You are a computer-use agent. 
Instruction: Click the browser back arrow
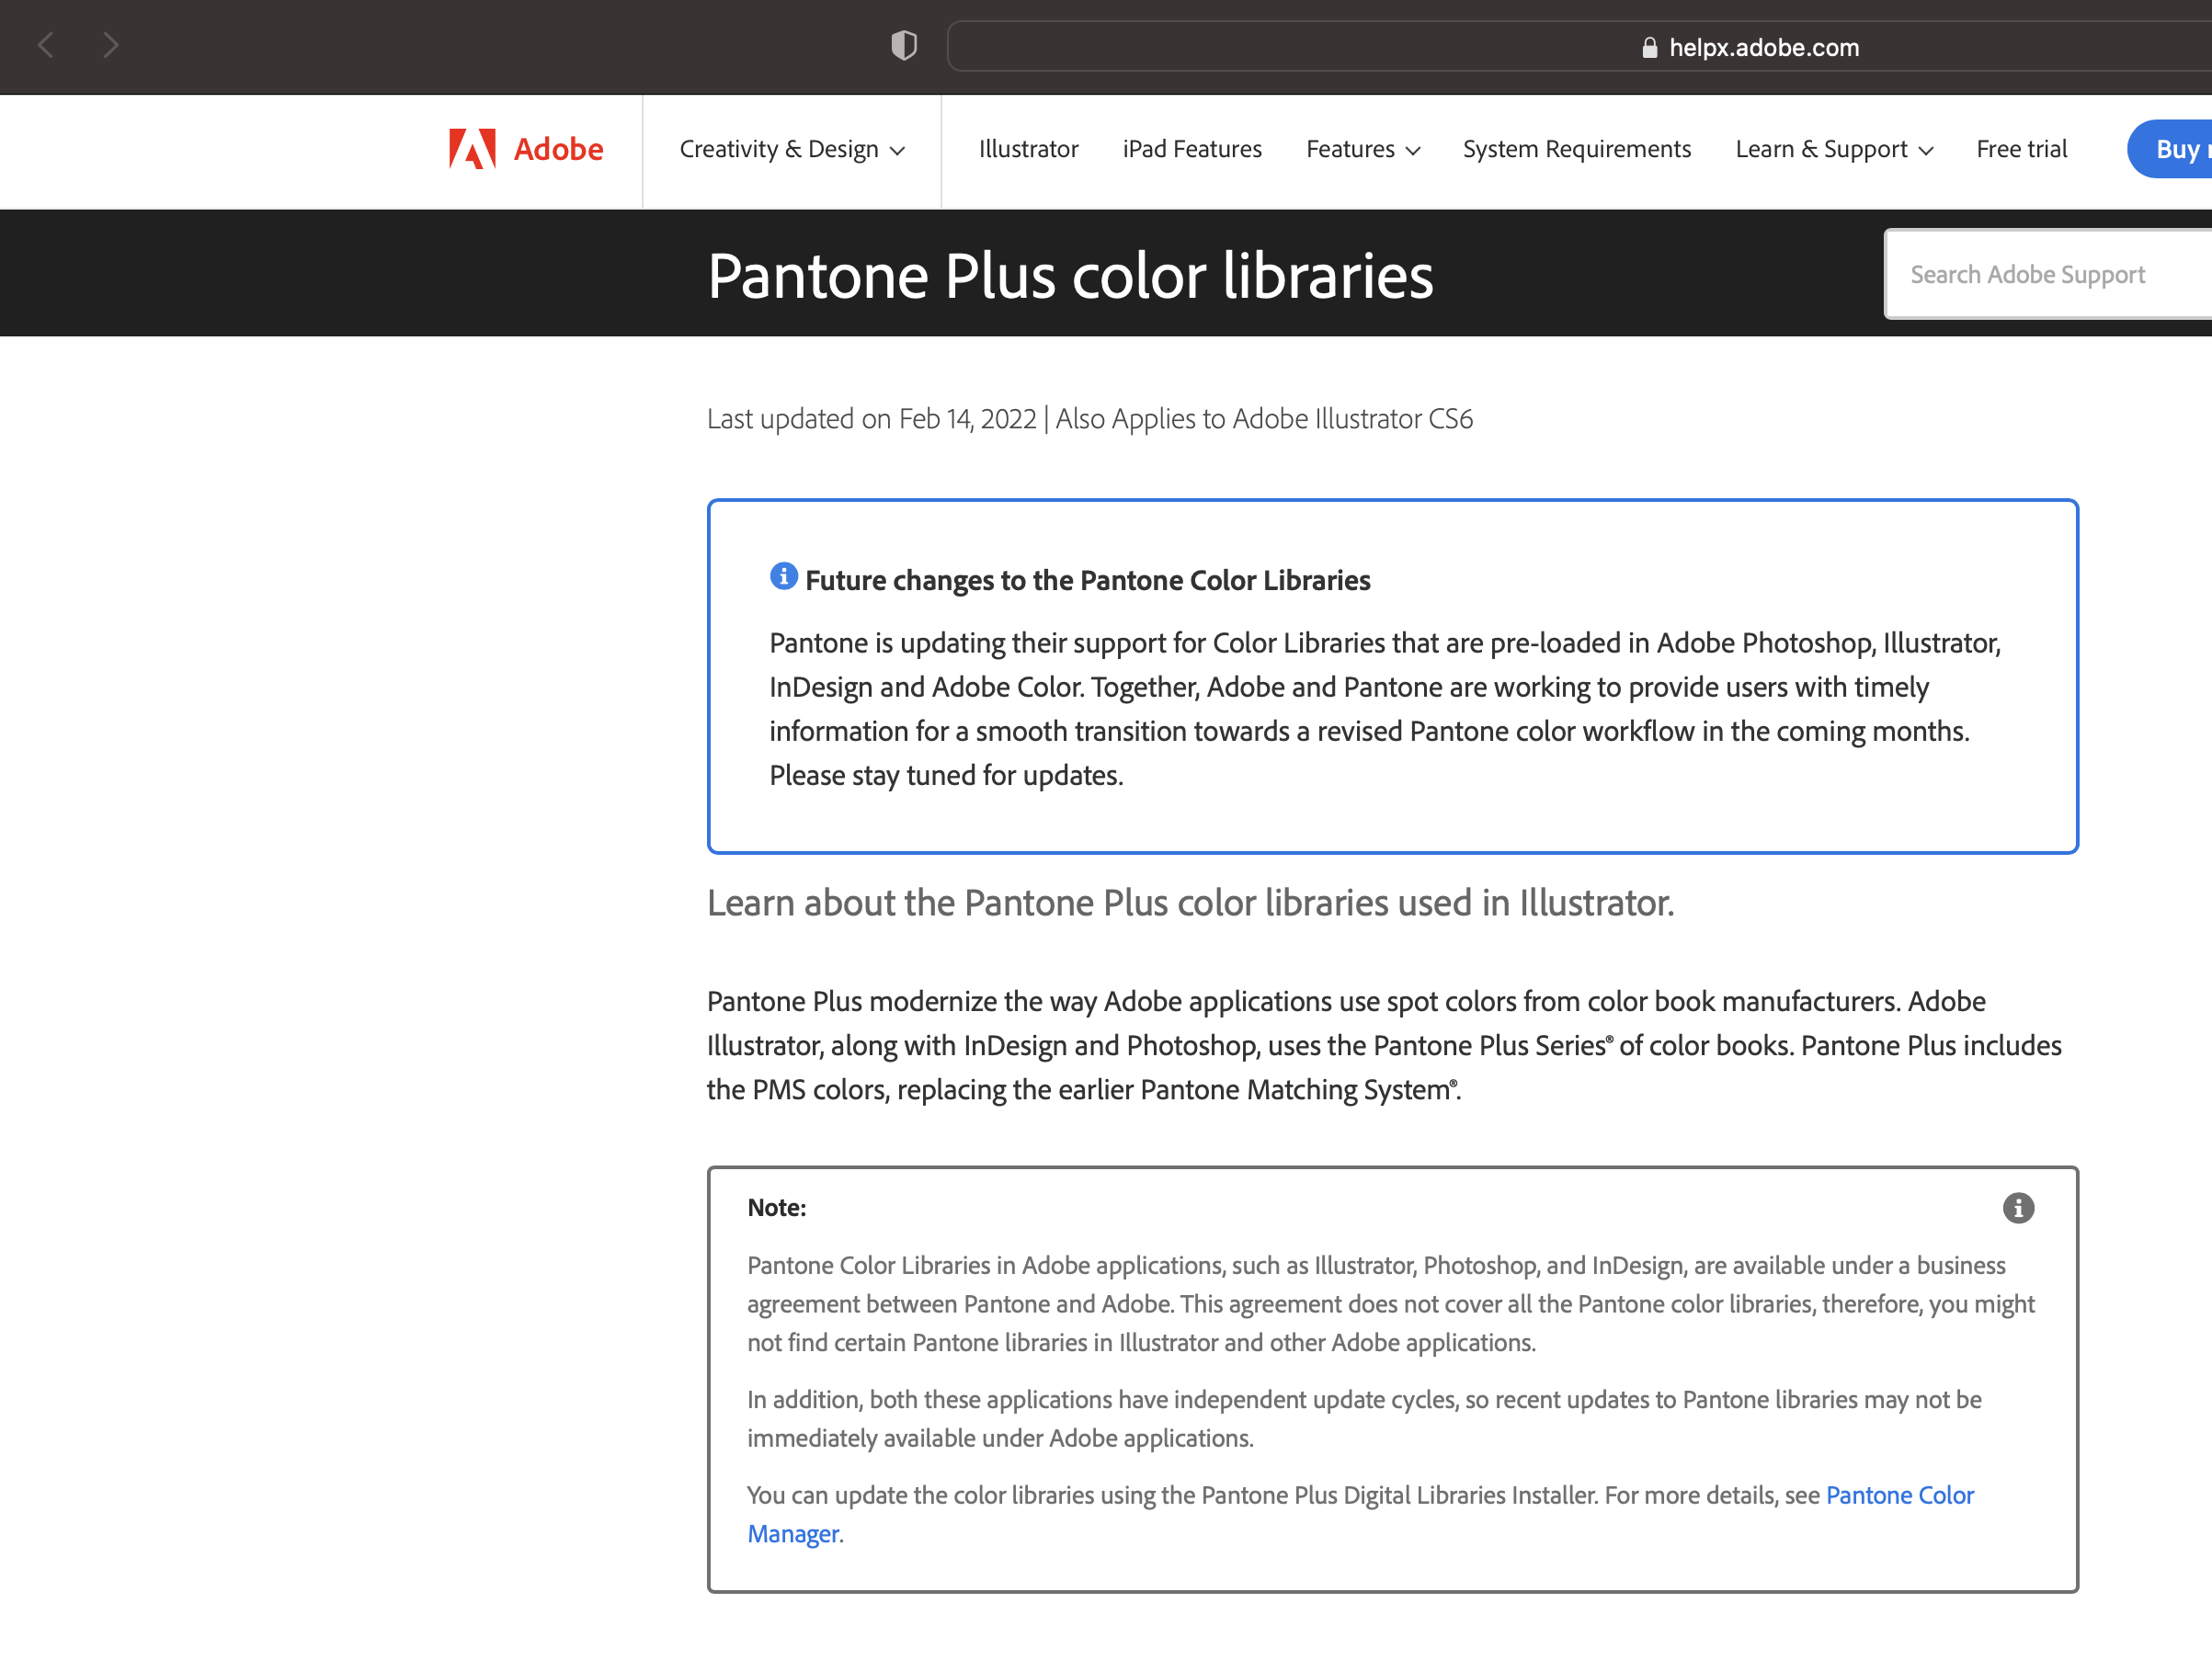(x=46, y=45)
